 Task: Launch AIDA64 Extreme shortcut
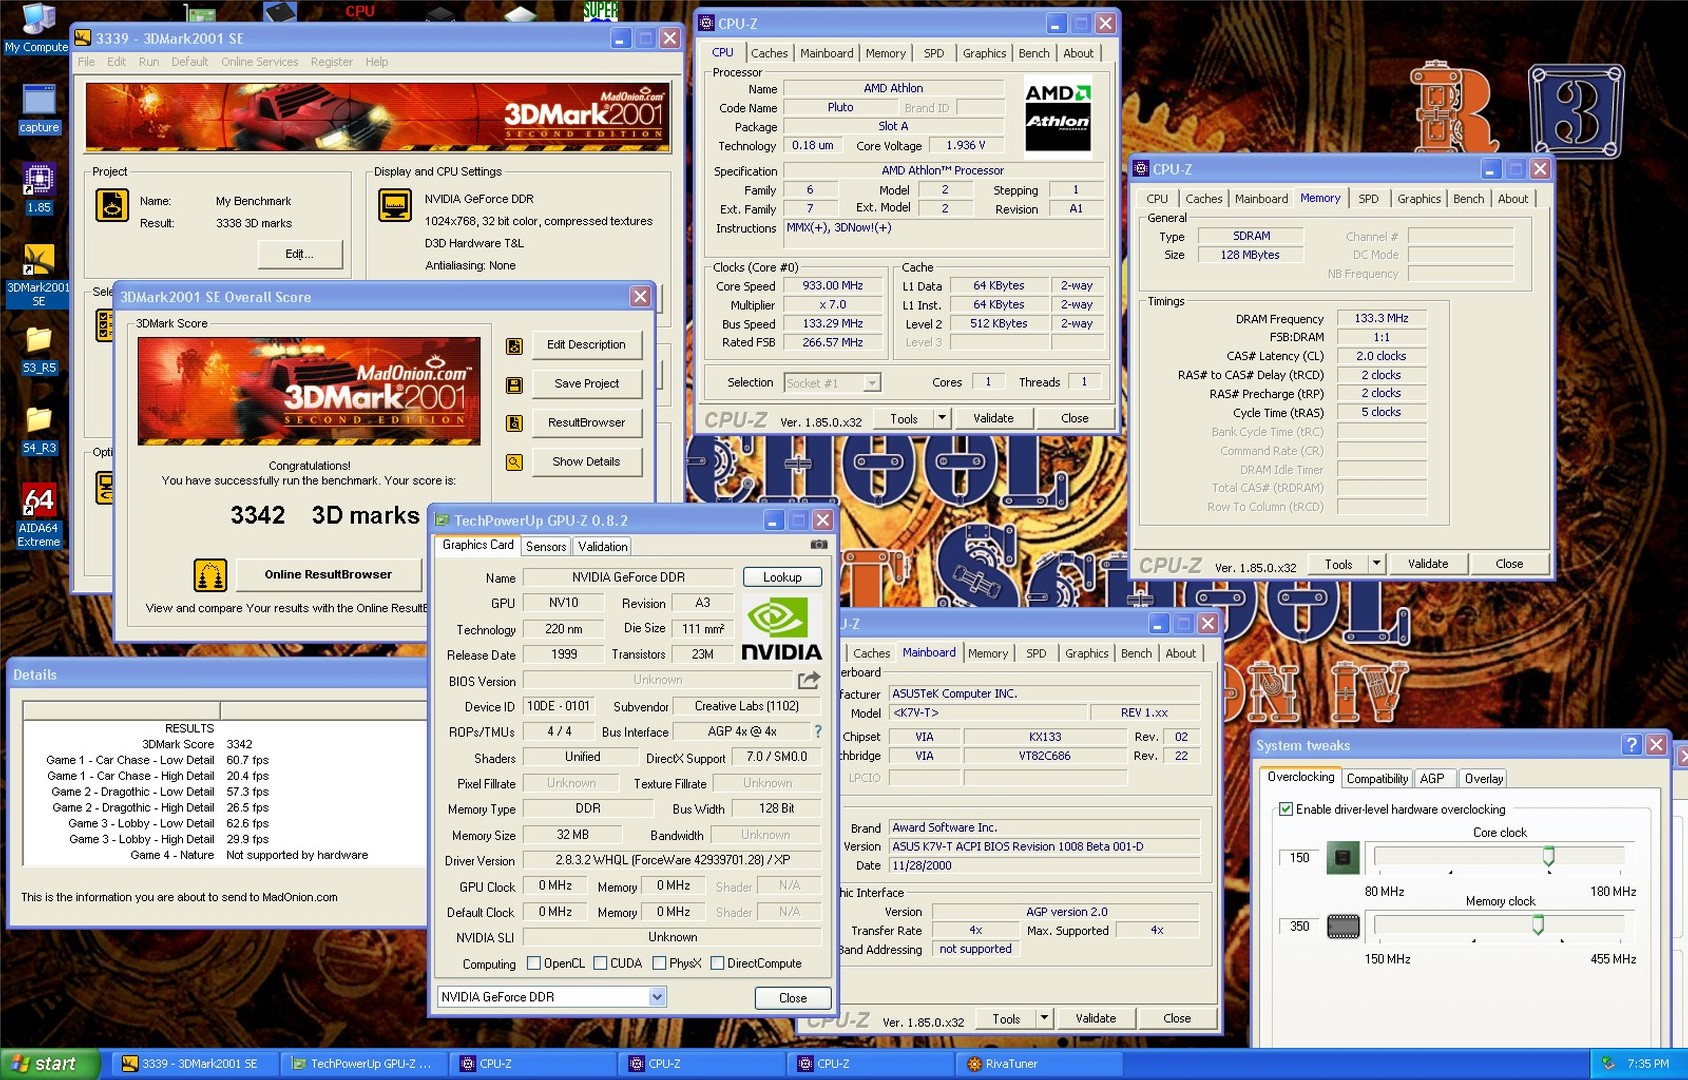click(x=39, y=514)
